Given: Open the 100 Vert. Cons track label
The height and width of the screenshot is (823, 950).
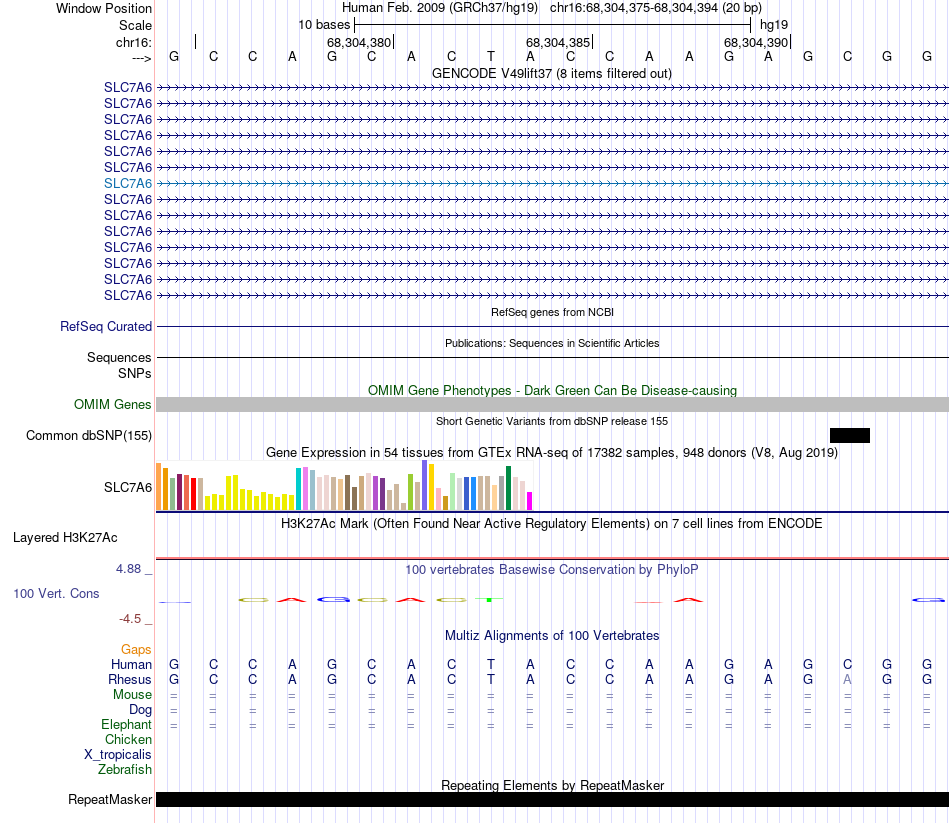Looking at the screenshot, I should (56, 593).
